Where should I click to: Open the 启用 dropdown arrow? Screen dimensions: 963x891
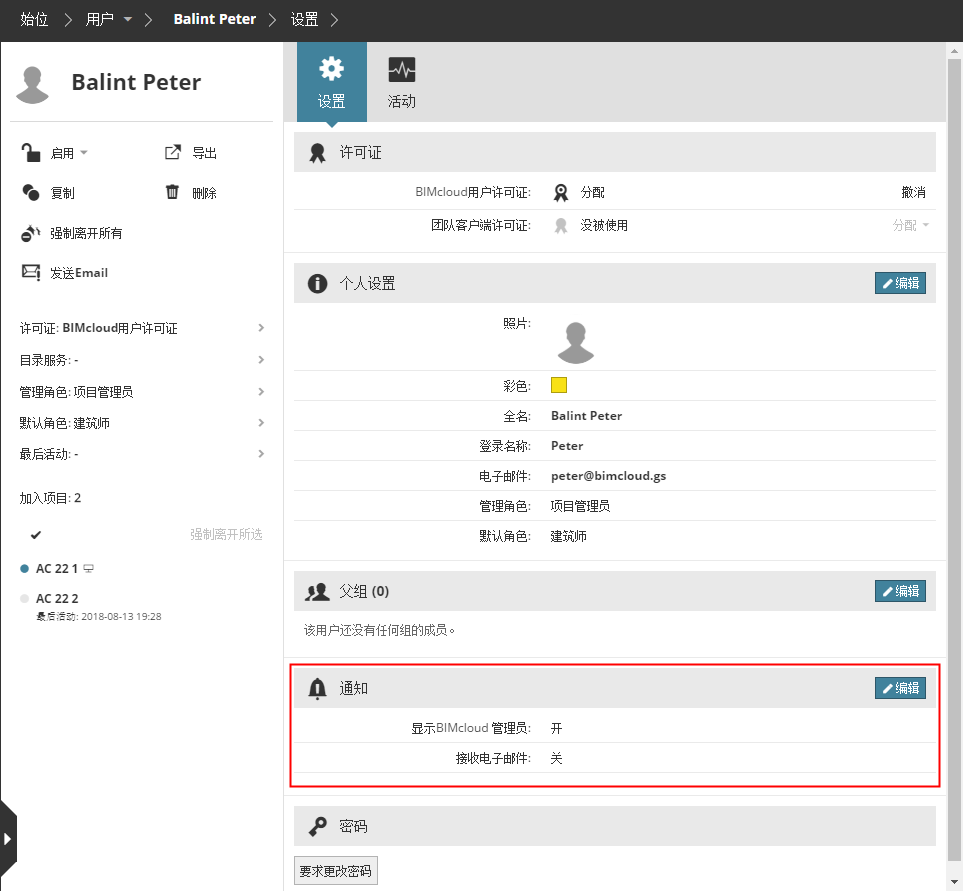point(84,152)
